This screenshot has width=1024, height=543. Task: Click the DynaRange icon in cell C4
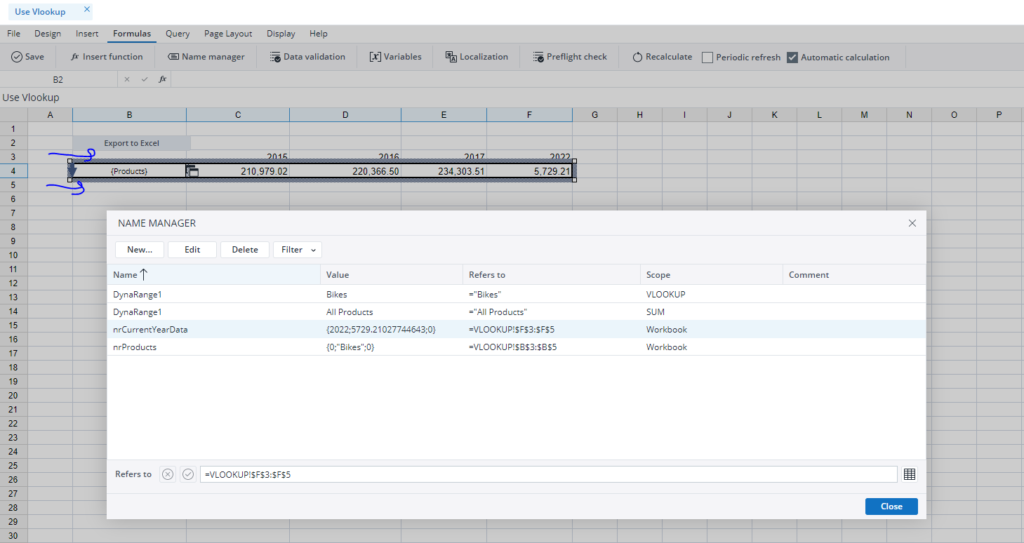click(192, 171)
